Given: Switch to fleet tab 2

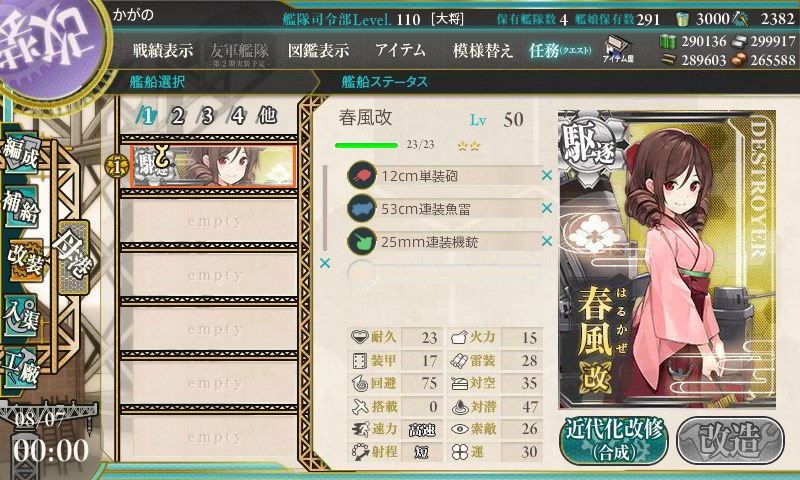Looking at the screenshot, I should (x=178, y=116).
